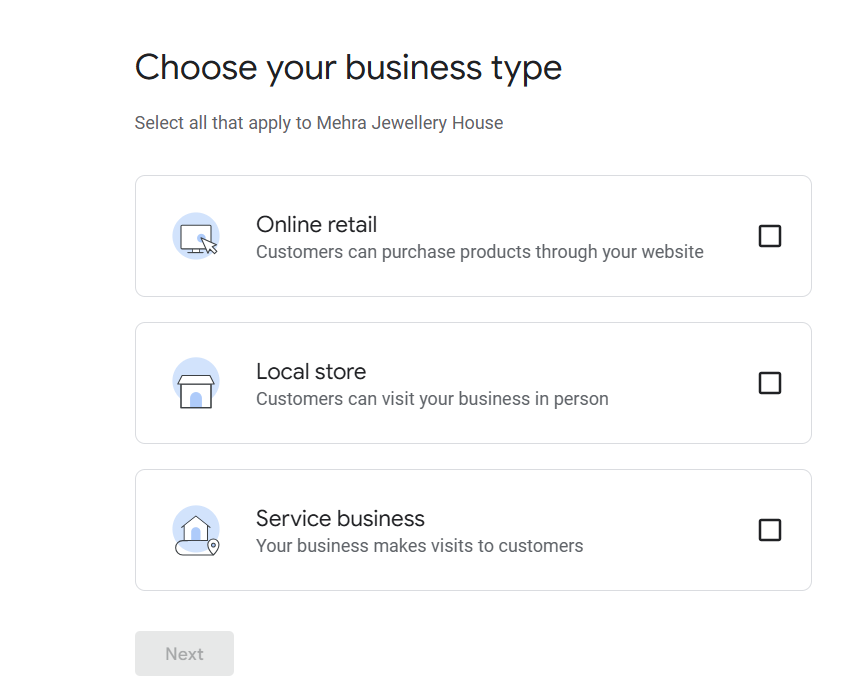Select the Online retail title text
Image resolution: width=856 pixels, height=680 pixels.
click(x=317, y=225)
